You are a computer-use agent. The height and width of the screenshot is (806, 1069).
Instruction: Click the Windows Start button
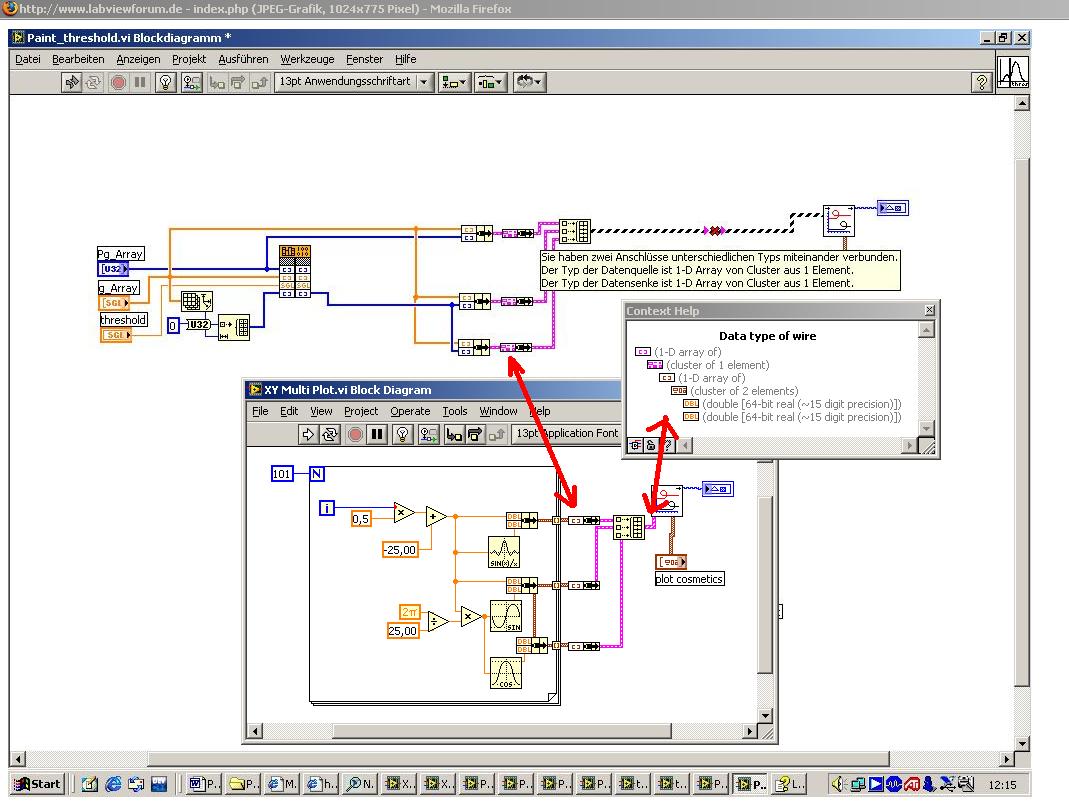coord(38,784)
